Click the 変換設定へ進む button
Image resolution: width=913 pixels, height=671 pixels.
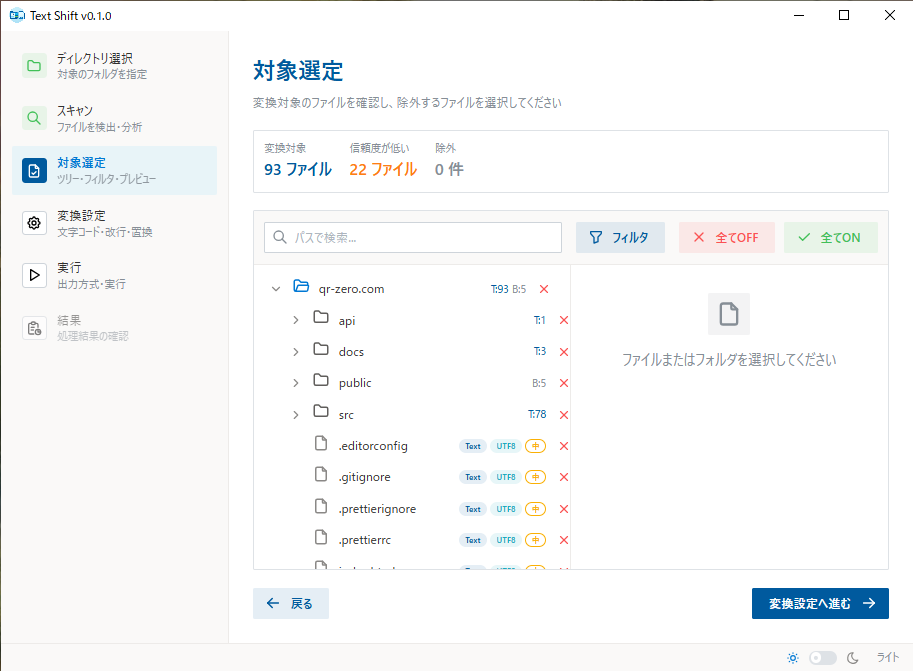point(820,603)
